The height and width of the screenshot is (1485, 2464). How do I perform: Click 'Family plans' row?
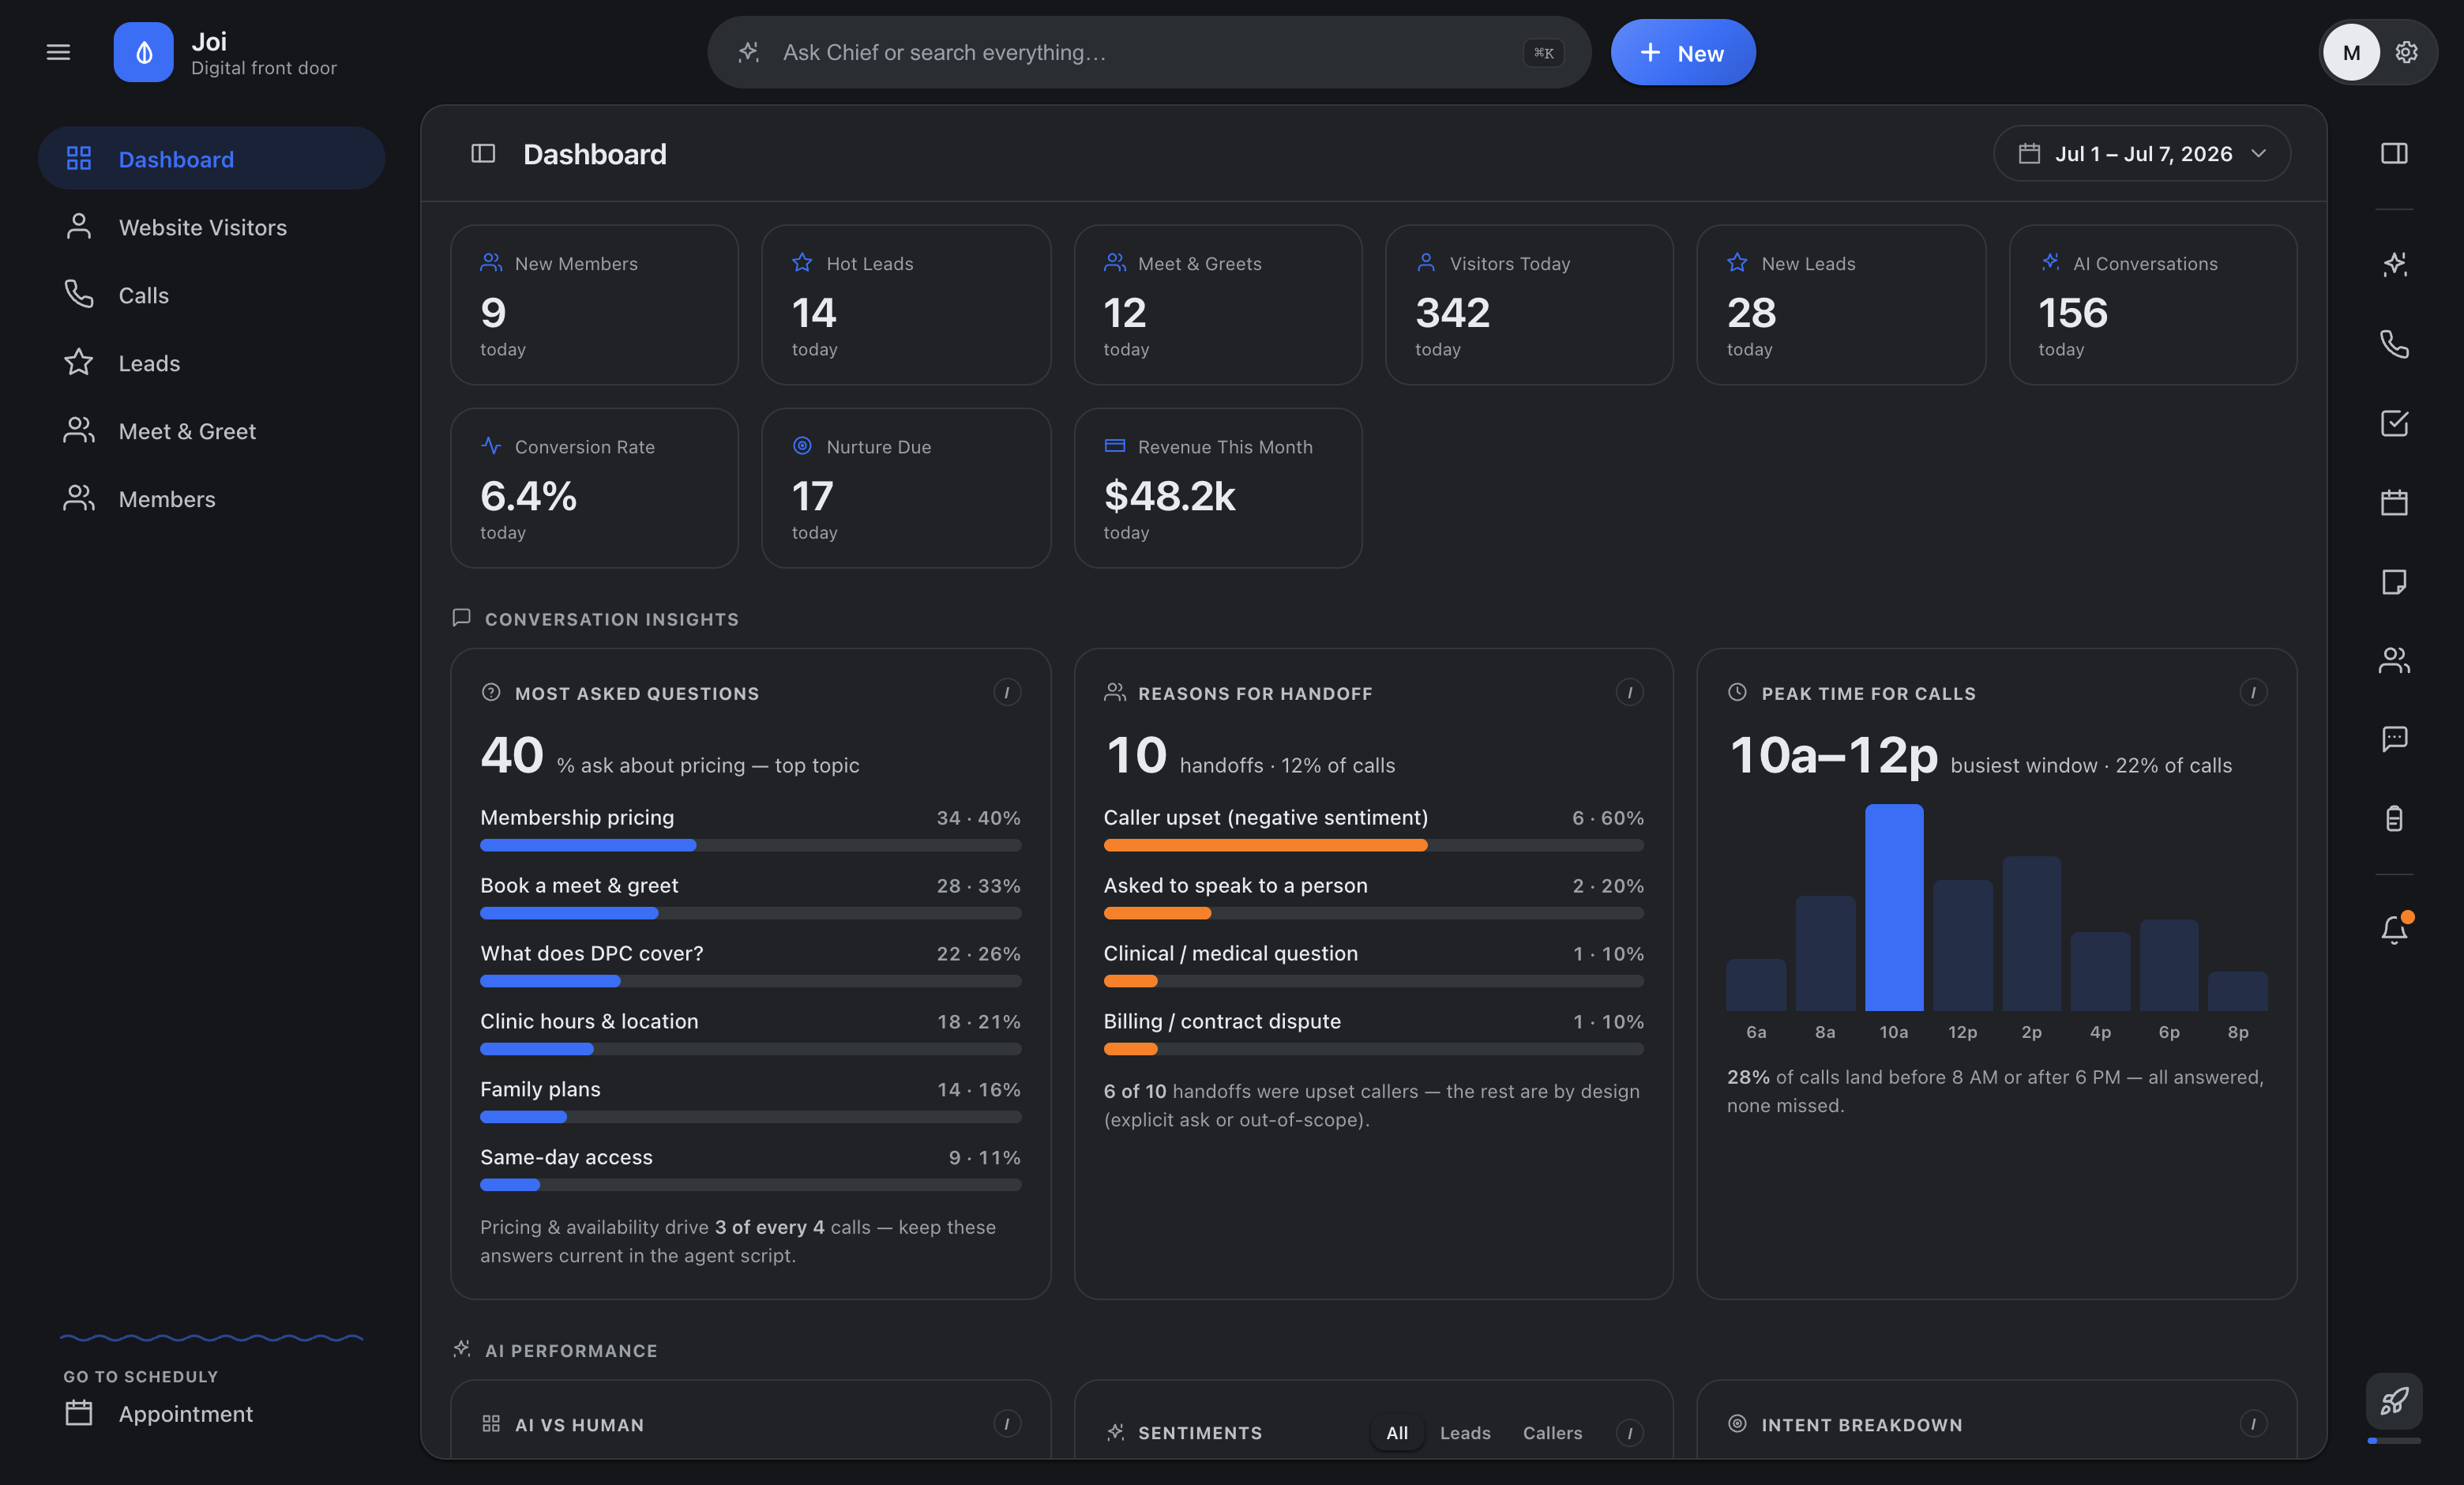click(750, 1101)
